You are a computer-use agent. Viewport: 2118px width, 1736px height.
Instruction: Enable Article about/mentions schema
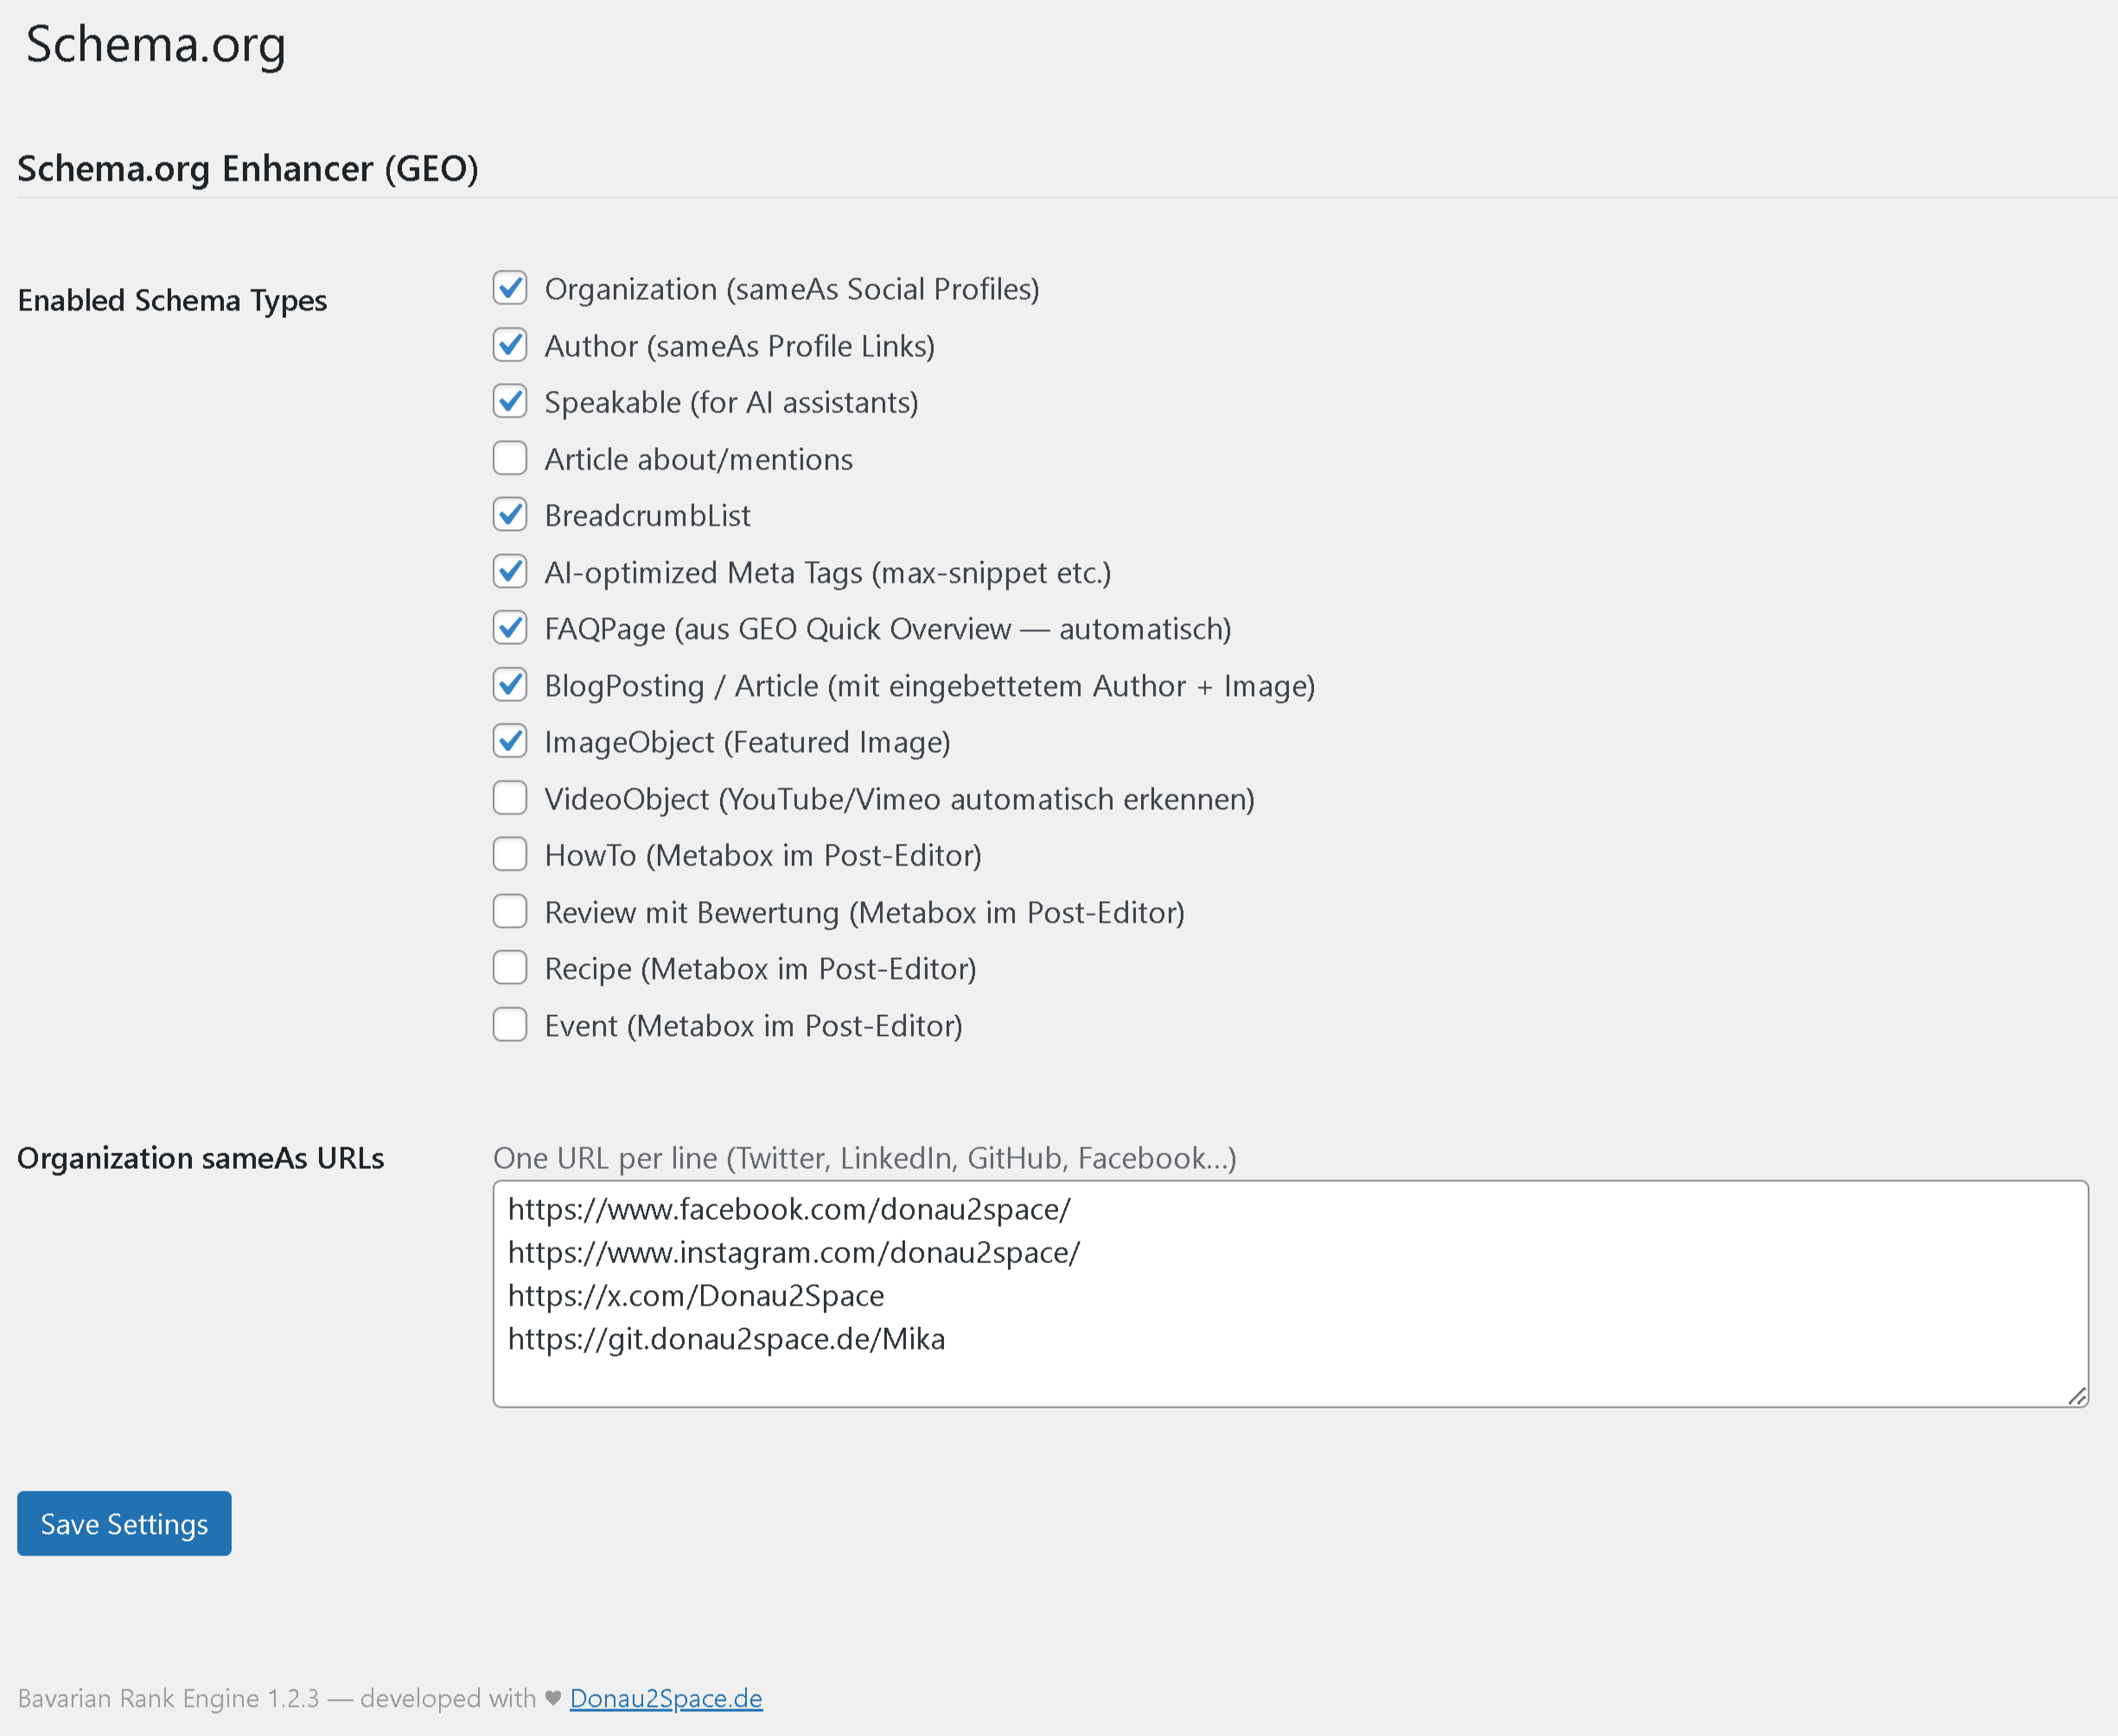click(510, 458)
